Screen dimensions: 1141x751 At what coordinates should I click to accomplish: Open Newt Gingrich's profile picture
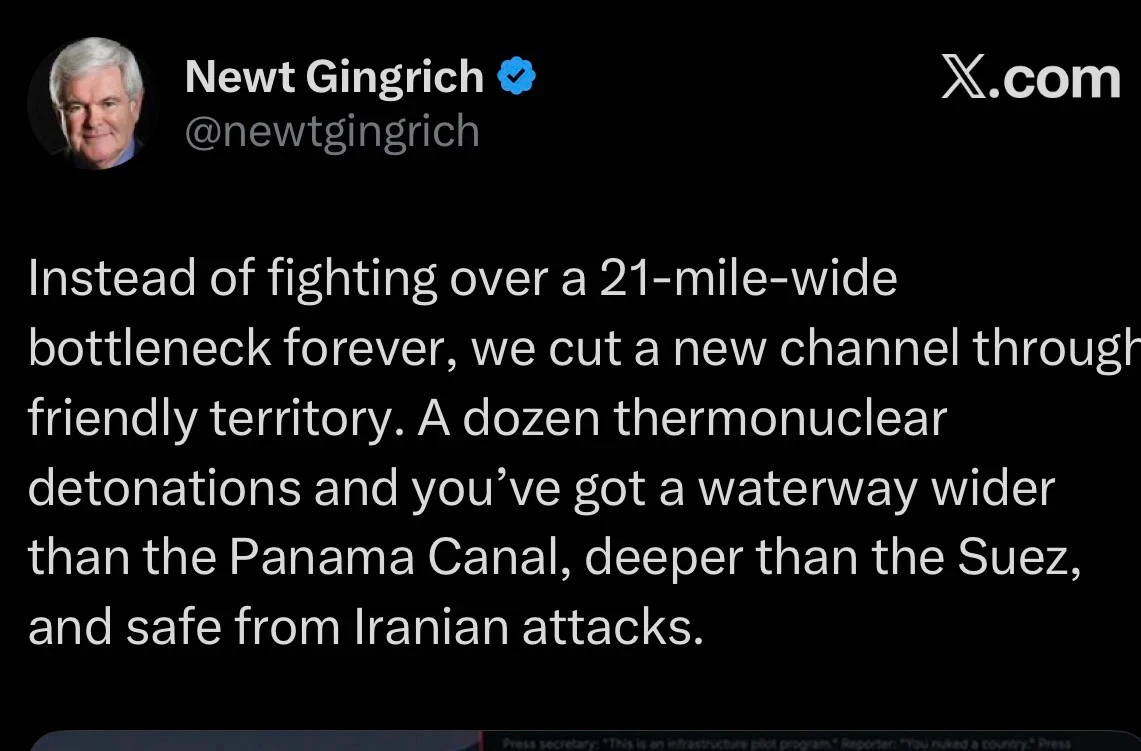click(93, 103)
